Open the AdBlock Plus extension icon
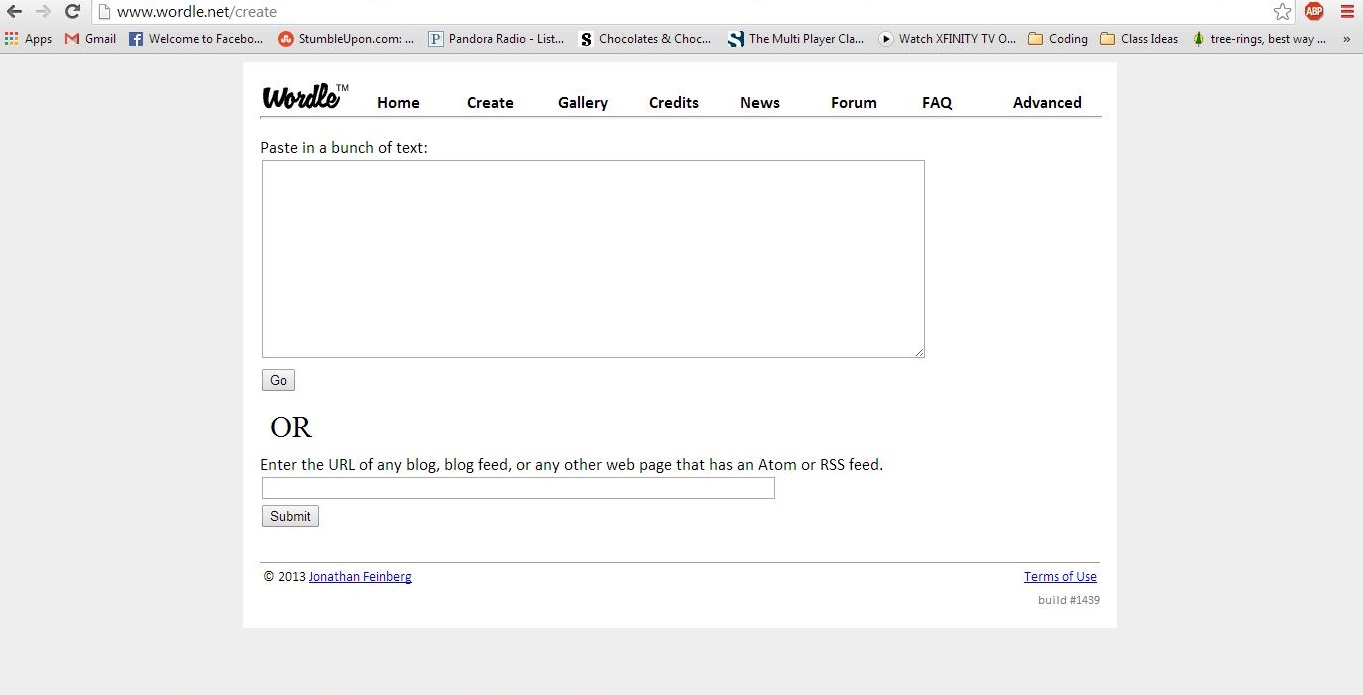The height and width of the screenshot is (695, 1363). point(1314,11)
